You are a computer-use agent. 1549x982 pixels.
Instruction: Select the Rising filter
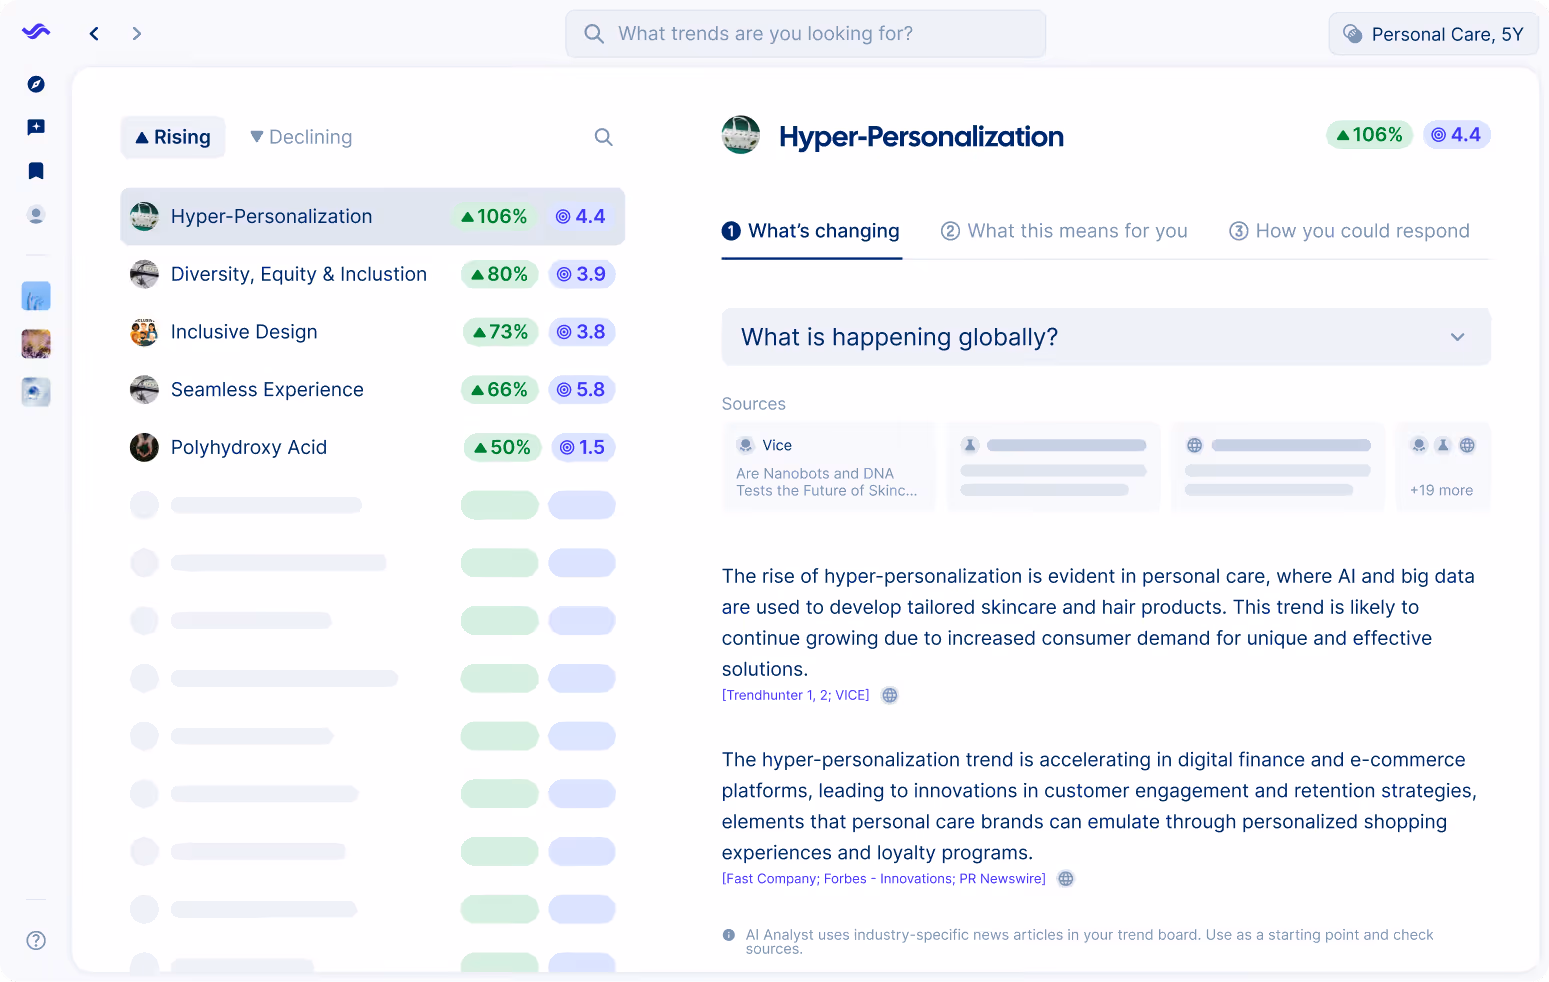(x=173, y=137)
